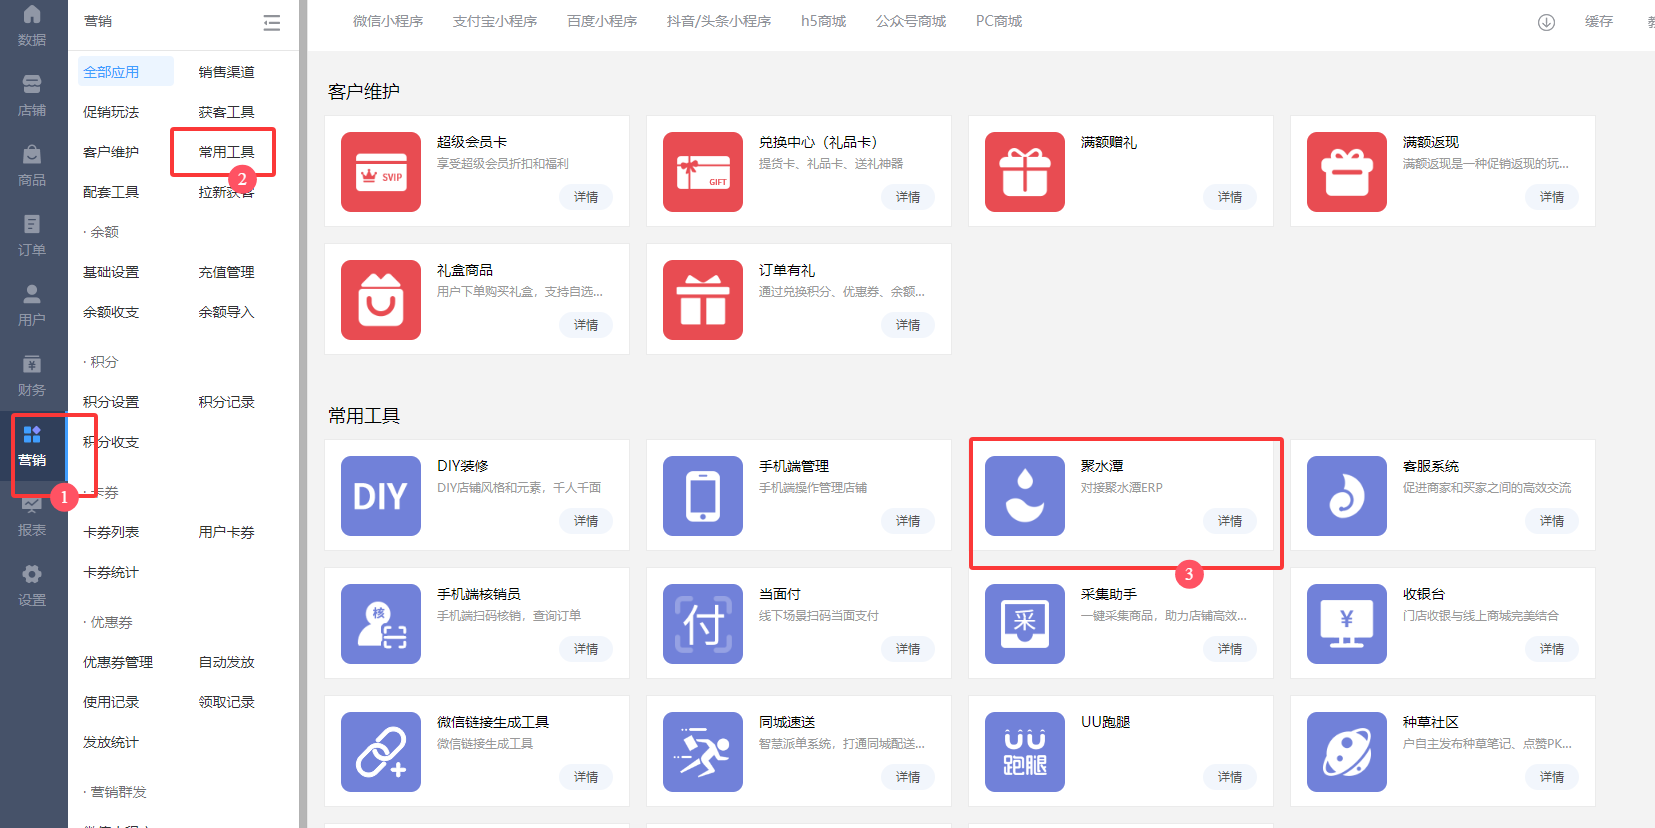The height and width of the screenshot is (828, 1655).
Task: Open 订单 from the sidebar
Action: (32, 236)
